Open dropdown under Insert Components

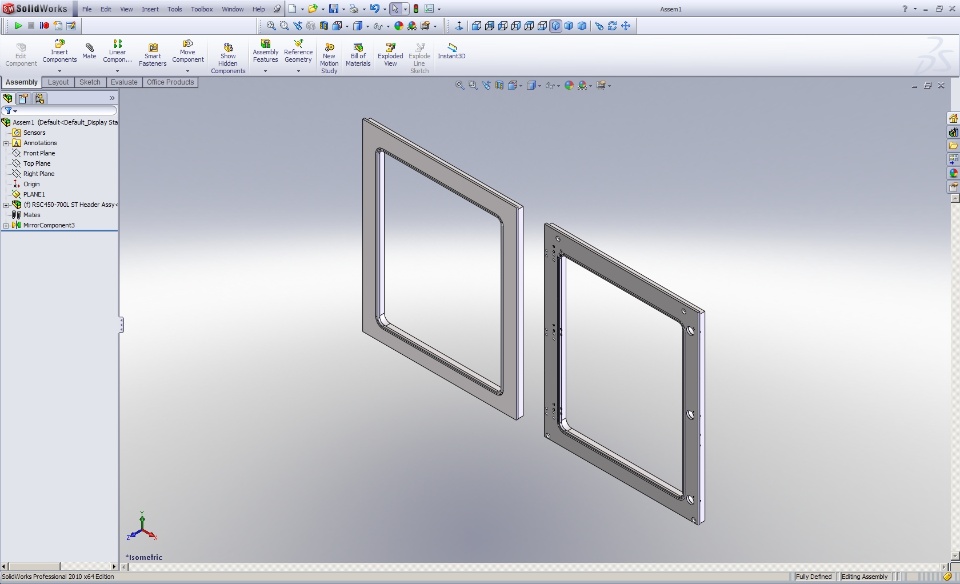[x=59, y=71]
